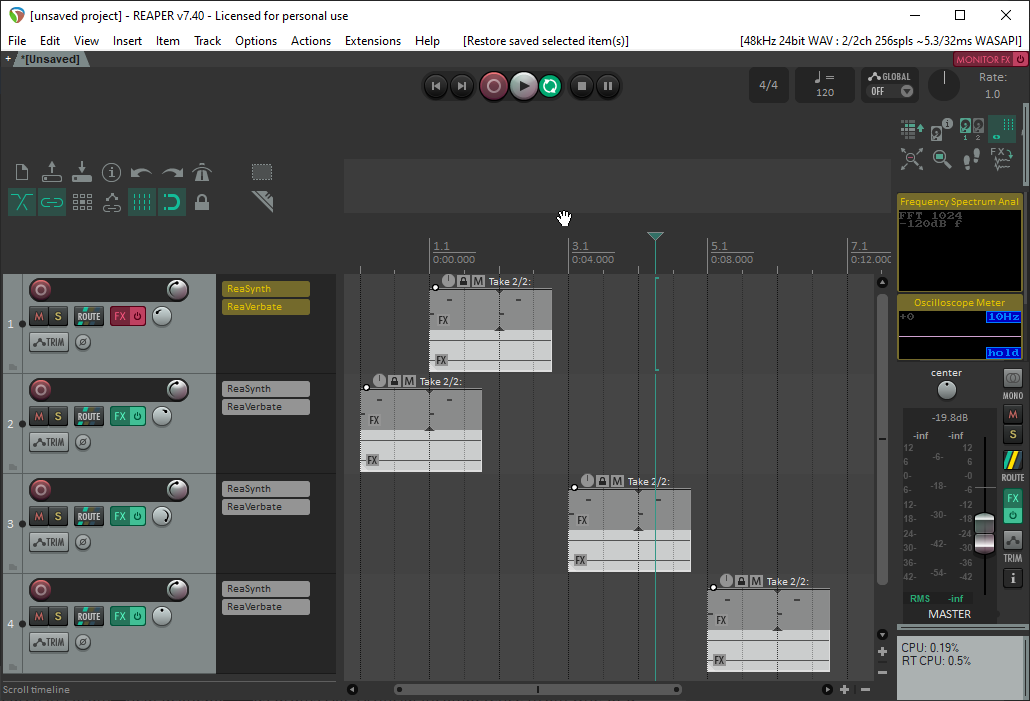Open the Global automation override dropdown arrow
1030x701 pixels.
point(907,91)
